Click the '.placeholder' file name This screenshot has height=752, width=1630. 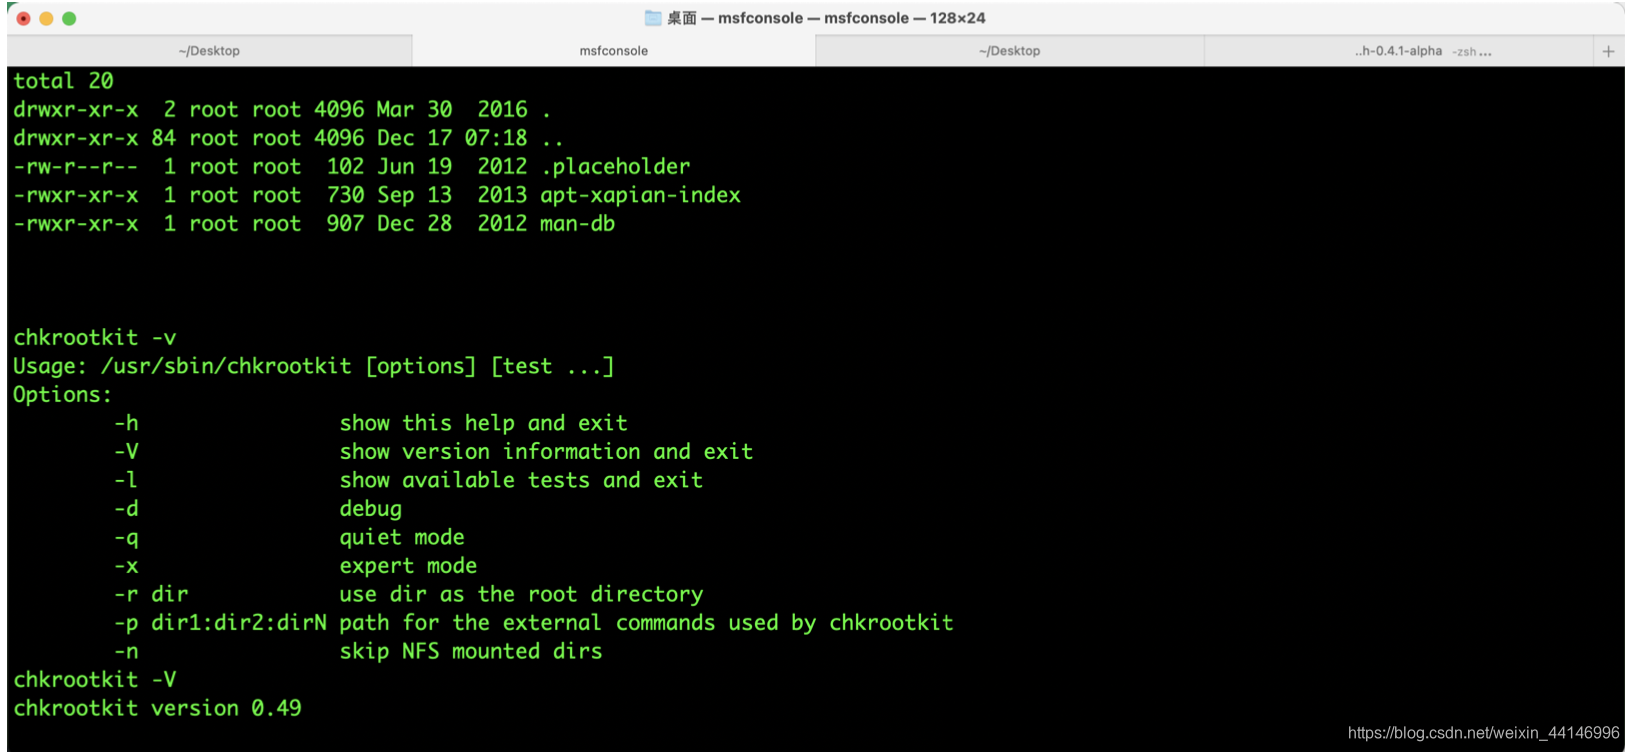pos(615,167)
